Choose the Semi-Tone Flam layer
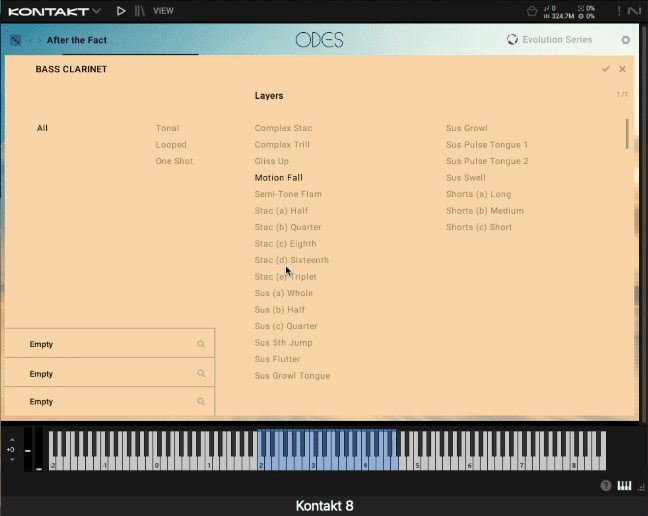648x516 pixels. 288,194
